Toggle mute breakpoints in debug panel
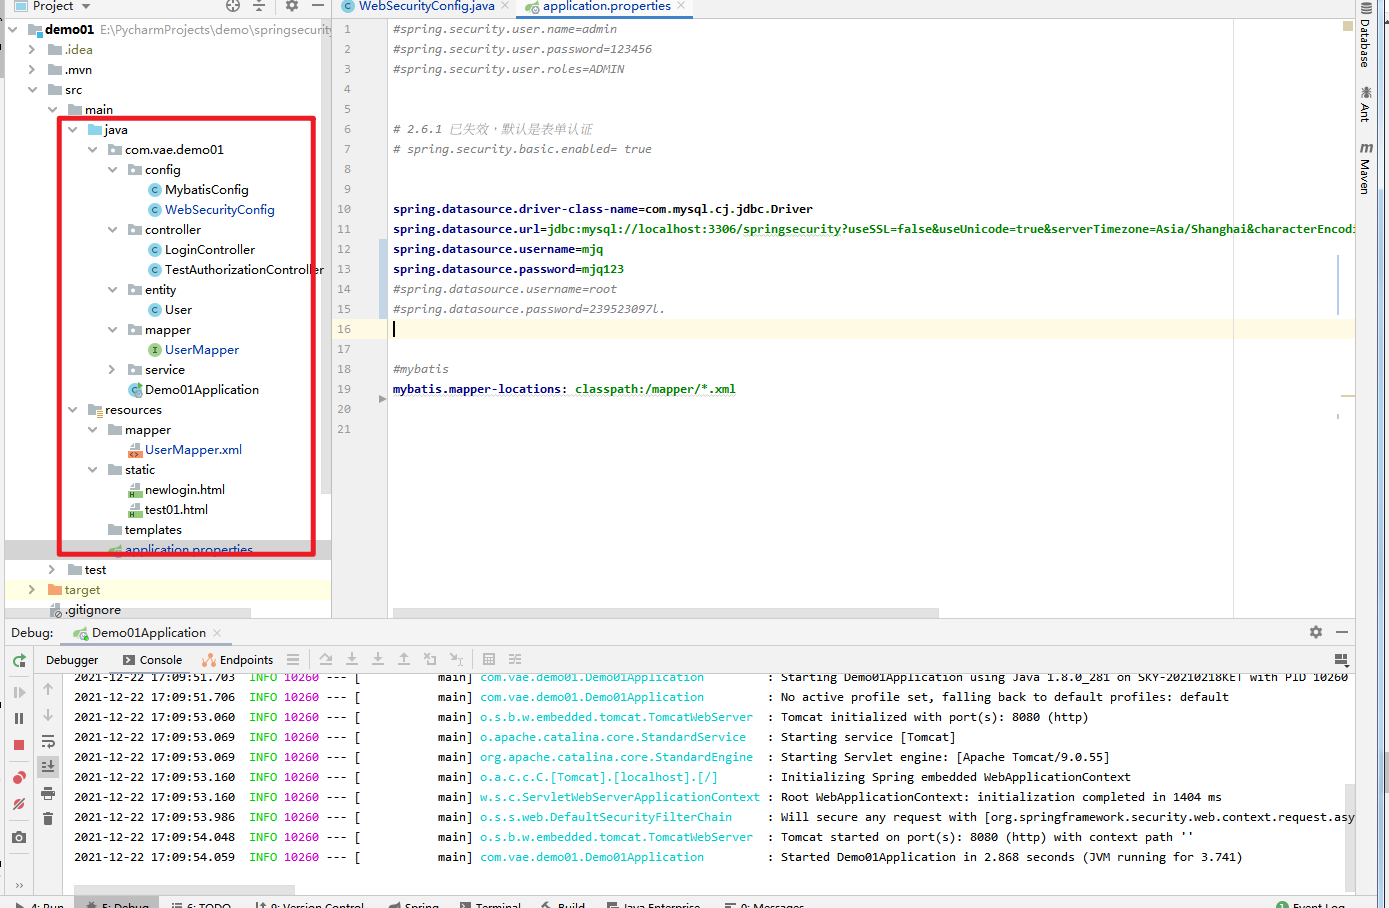 16,804
